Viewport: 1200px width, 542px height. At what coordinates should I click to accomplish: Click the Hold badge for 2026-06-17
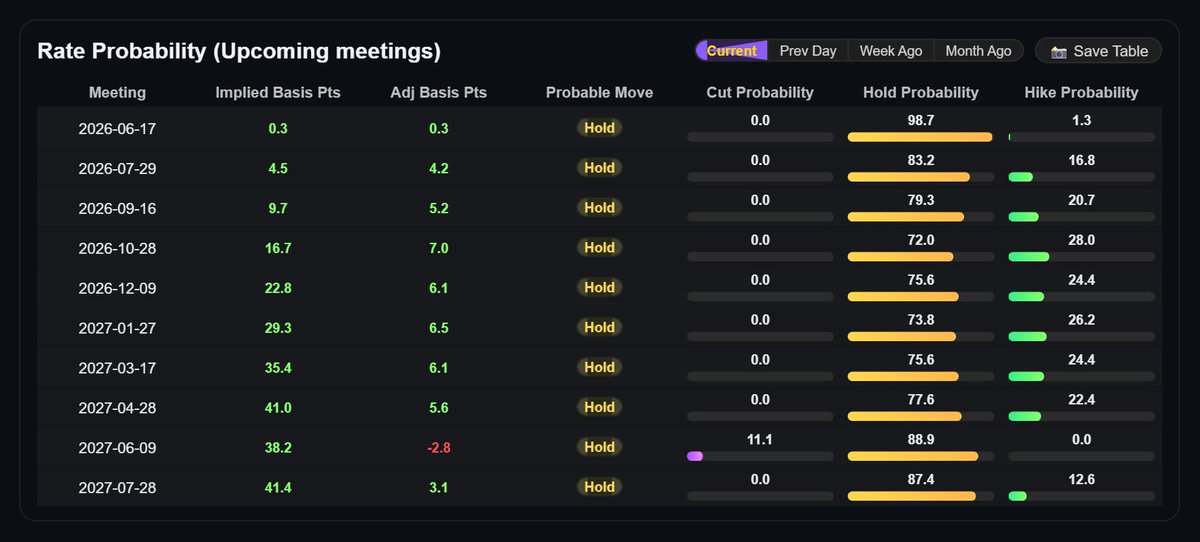click(600, 128)
